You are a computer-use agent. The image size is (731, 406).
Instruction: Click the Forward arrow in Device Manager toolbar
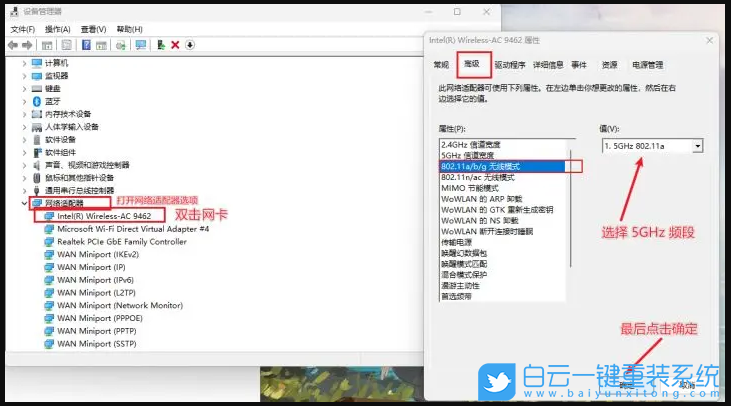[27, 45]
